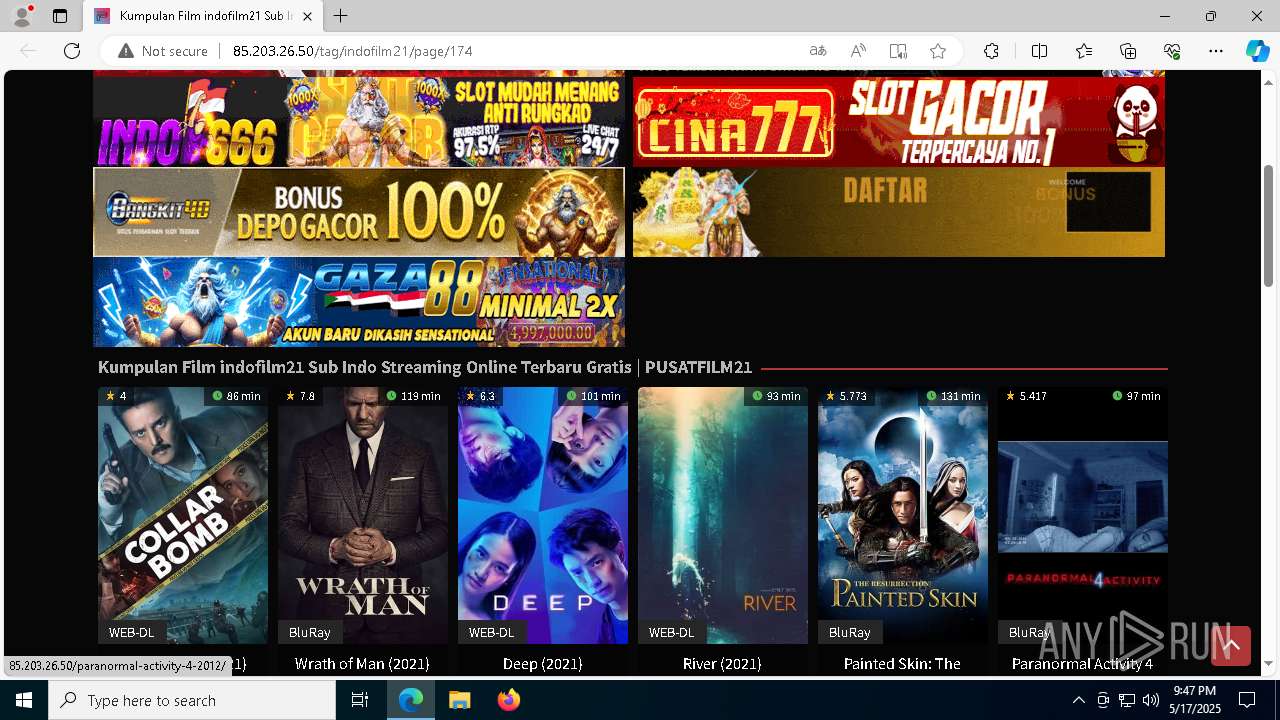Click WEB-DL badge on River
The image size is (1280, 720).
[672, 632]
